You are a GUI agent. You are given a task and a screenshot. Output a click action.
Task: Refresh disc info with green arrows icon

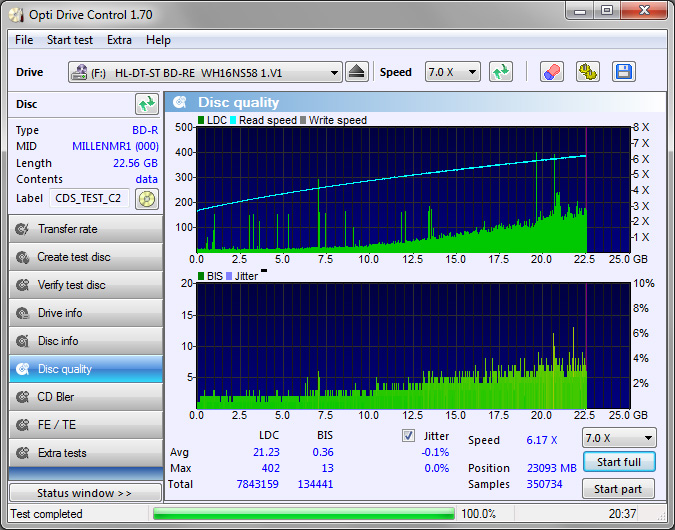(x=147, y=104)
